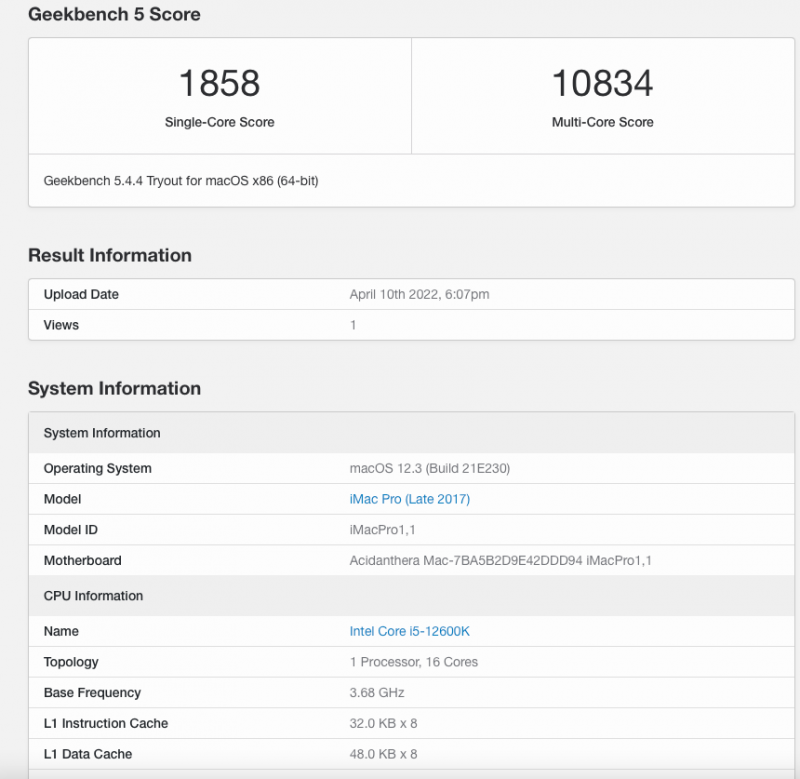Screen dimensions: 800x779
Task: Select the Geekbench 5.4.4 Tryout version text
Action: point(181,181)
